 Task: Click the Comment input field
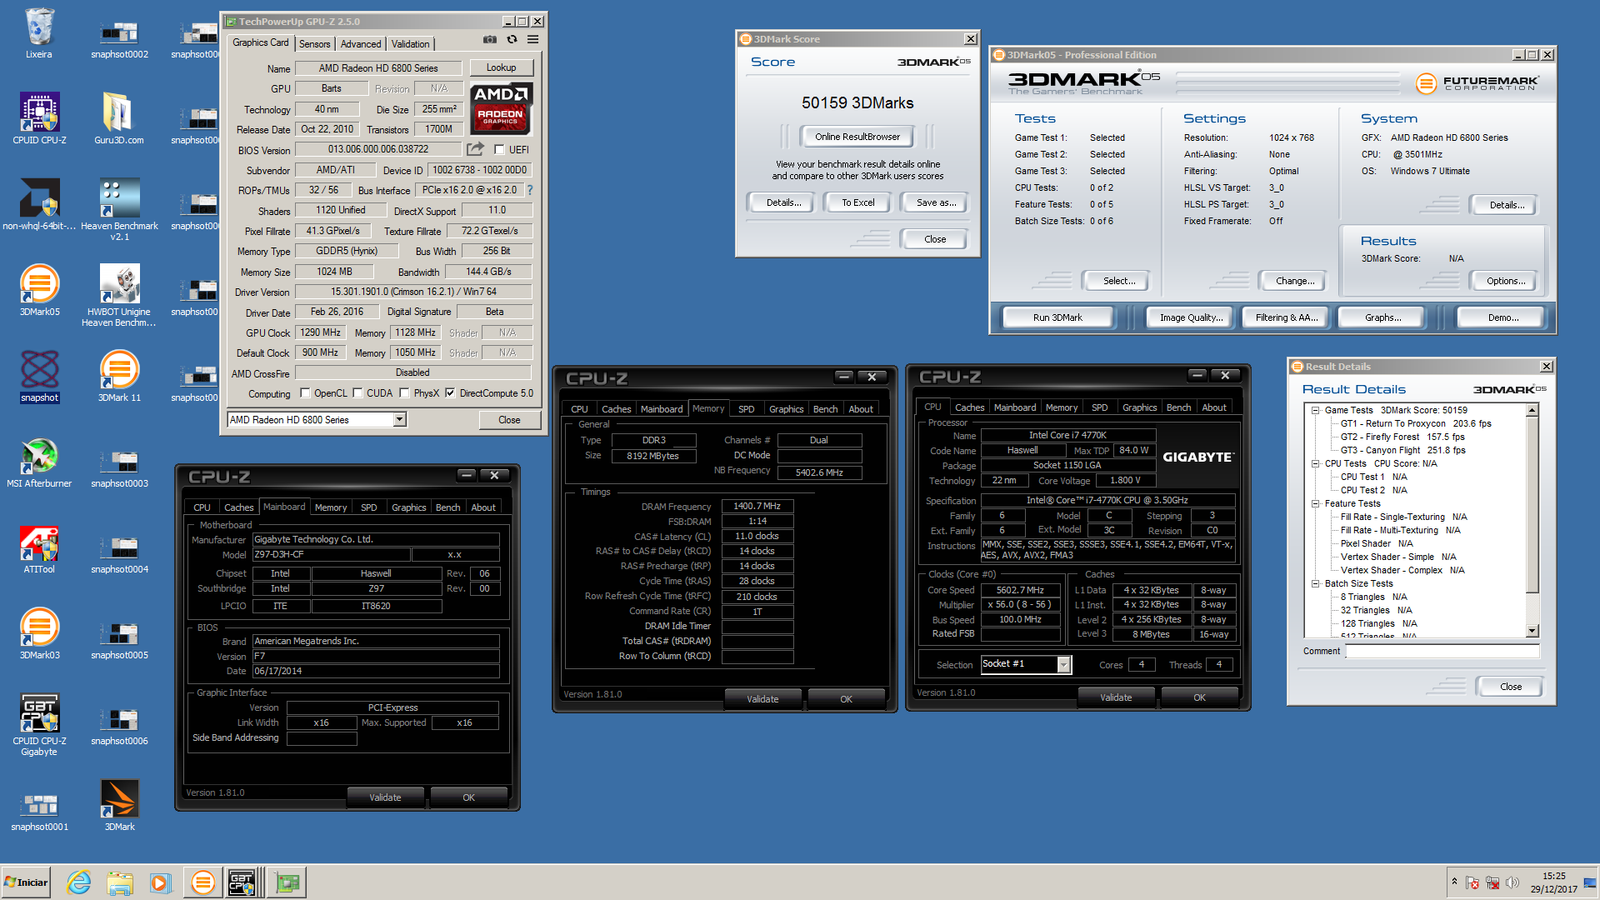click(1441, 651)
